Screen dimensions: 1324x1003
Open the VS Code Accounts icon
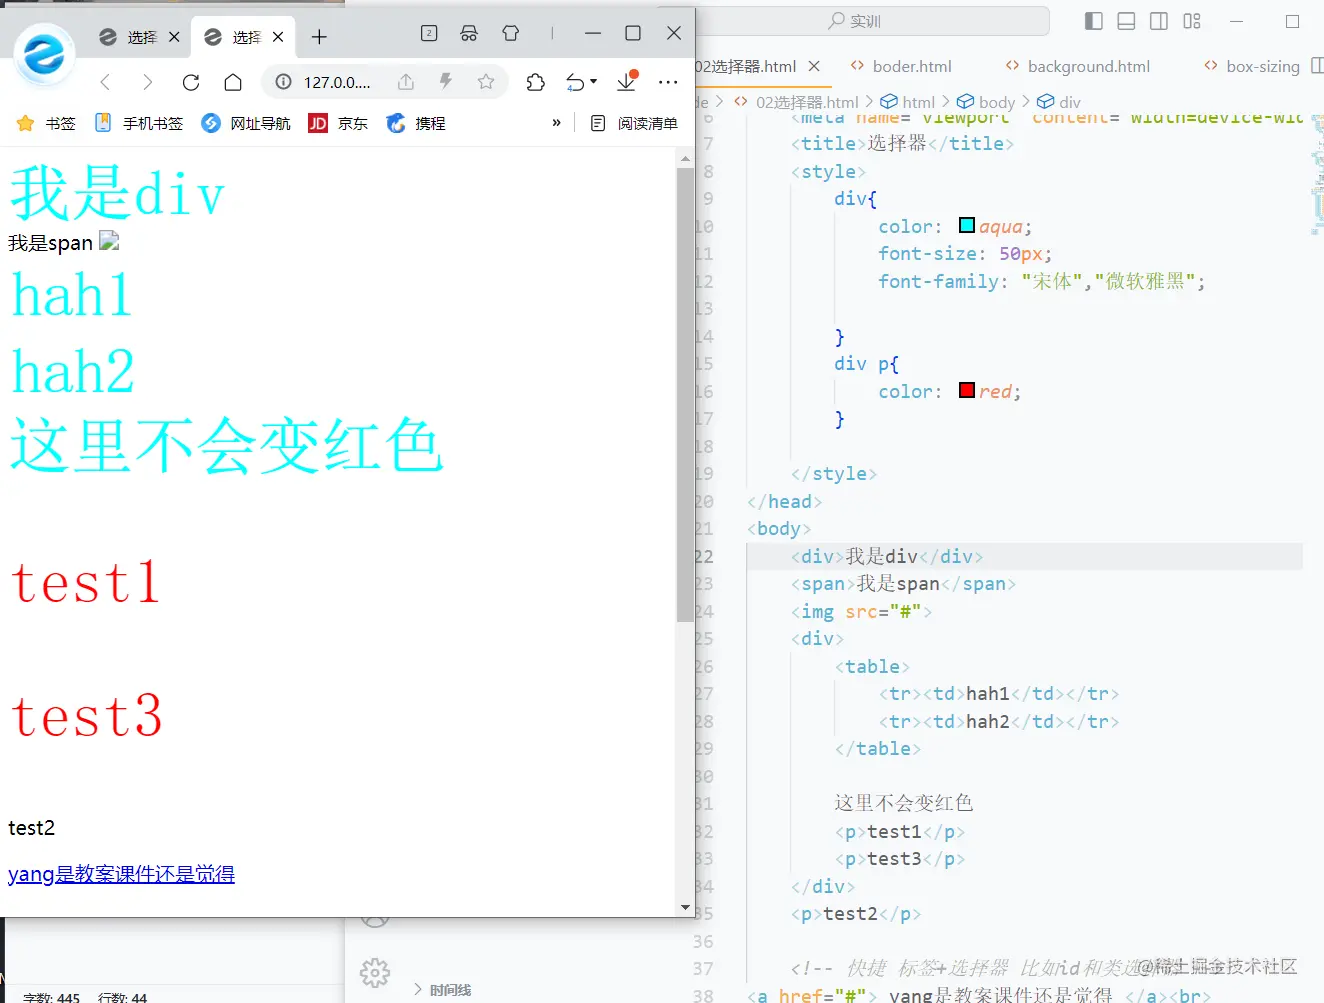[375, 917]
